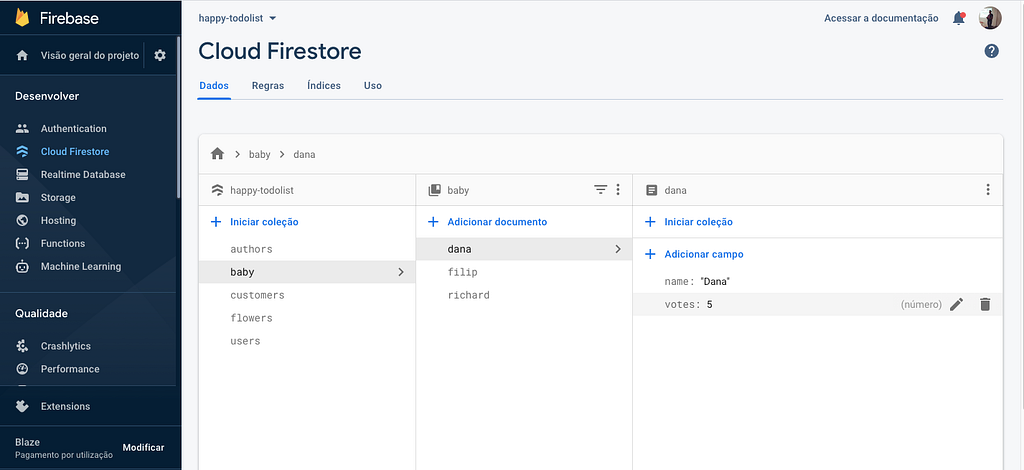The height and width of the screenshot is (470, 1024).
Task: Open project settings gear icon
Action: [160, 55]
